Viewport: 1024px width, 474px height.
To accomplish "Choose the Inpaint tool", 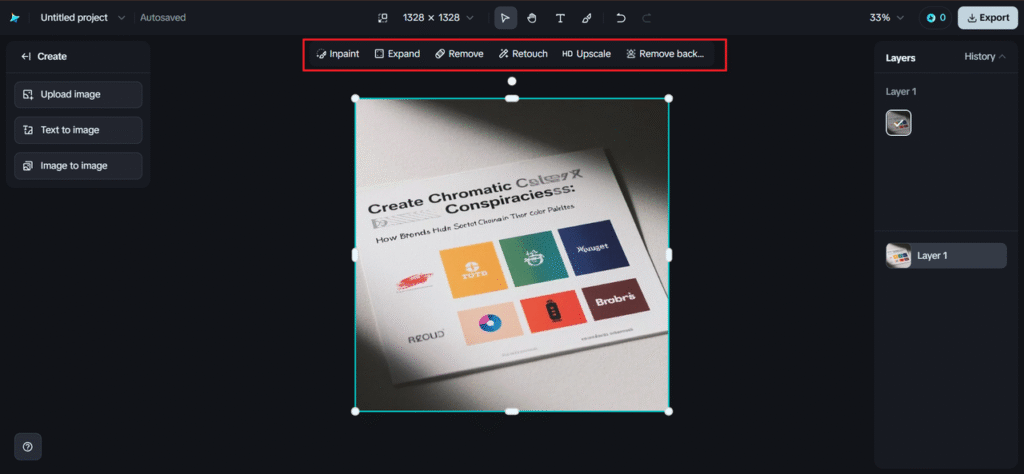I will coord(337,54).
